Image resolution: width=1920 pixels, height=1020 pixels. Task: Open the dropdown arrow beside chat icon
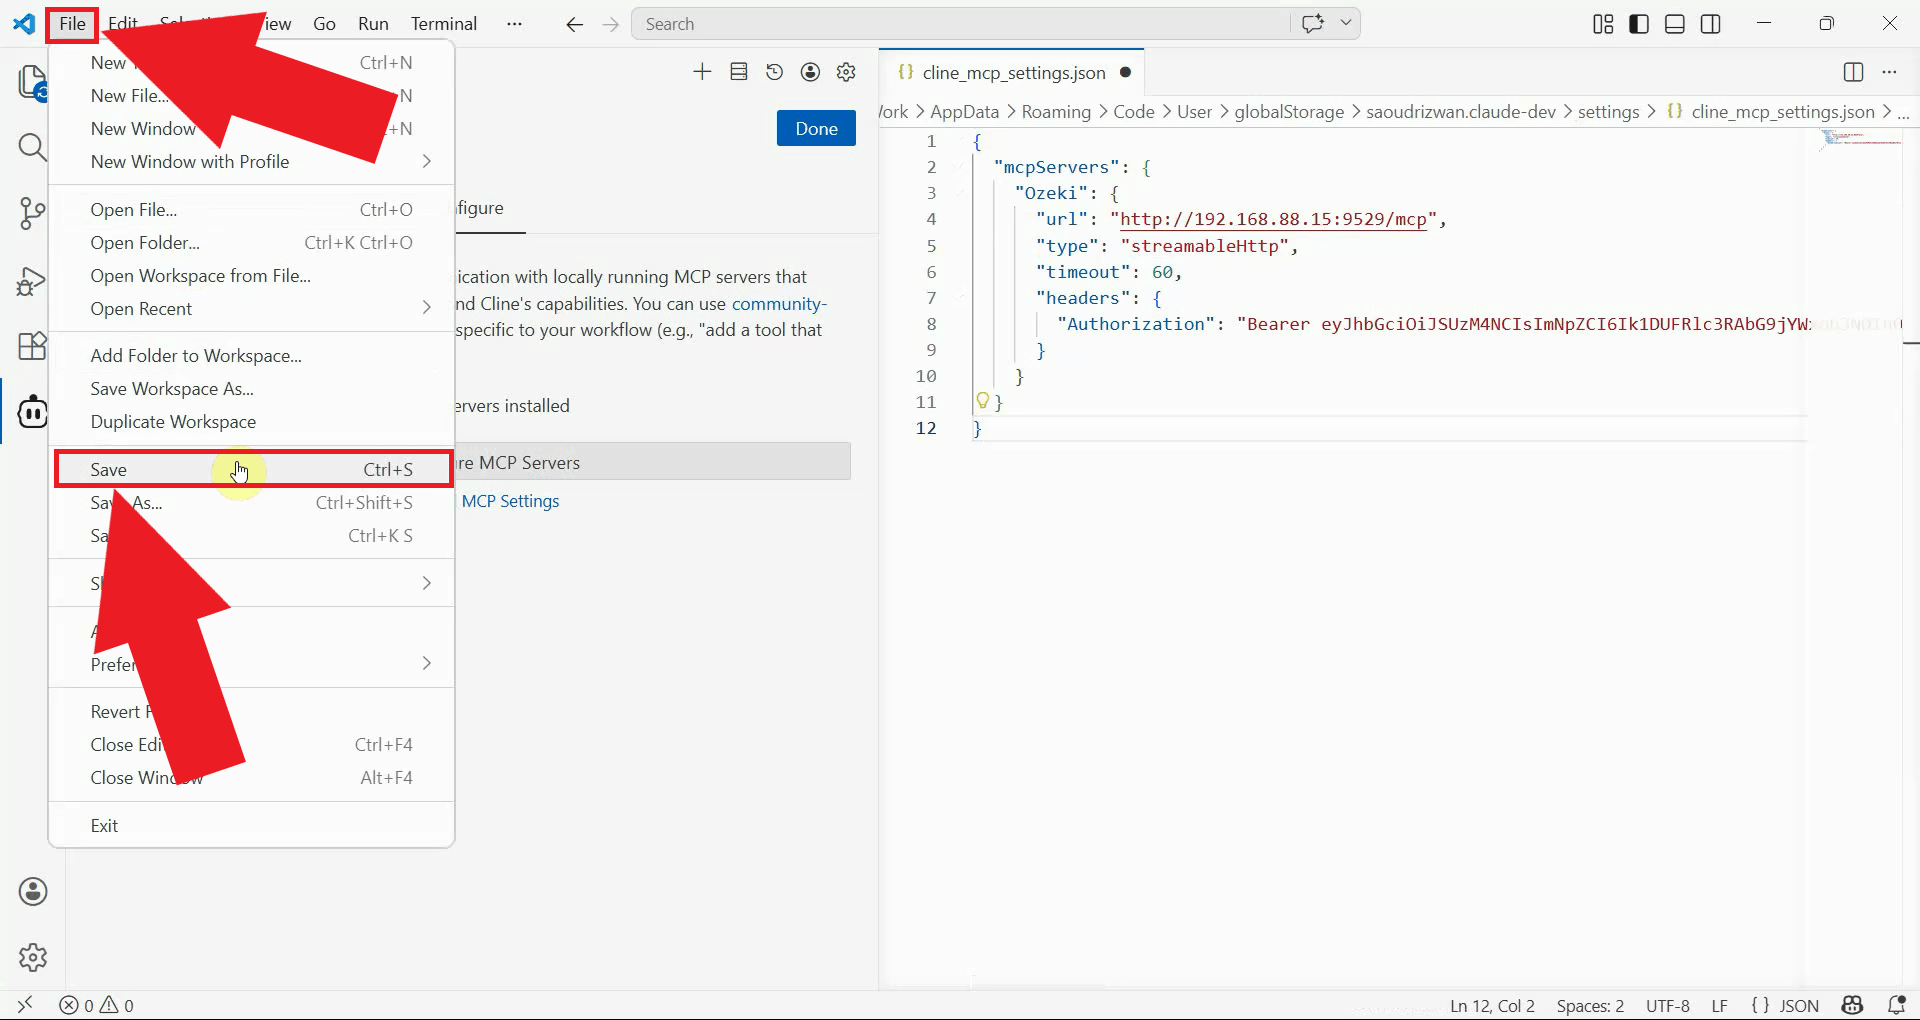click(x=1346, y=23)
